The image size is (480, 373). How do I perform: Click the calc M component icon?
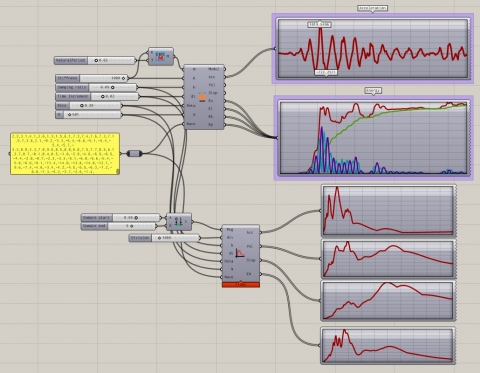pos(160,56)
